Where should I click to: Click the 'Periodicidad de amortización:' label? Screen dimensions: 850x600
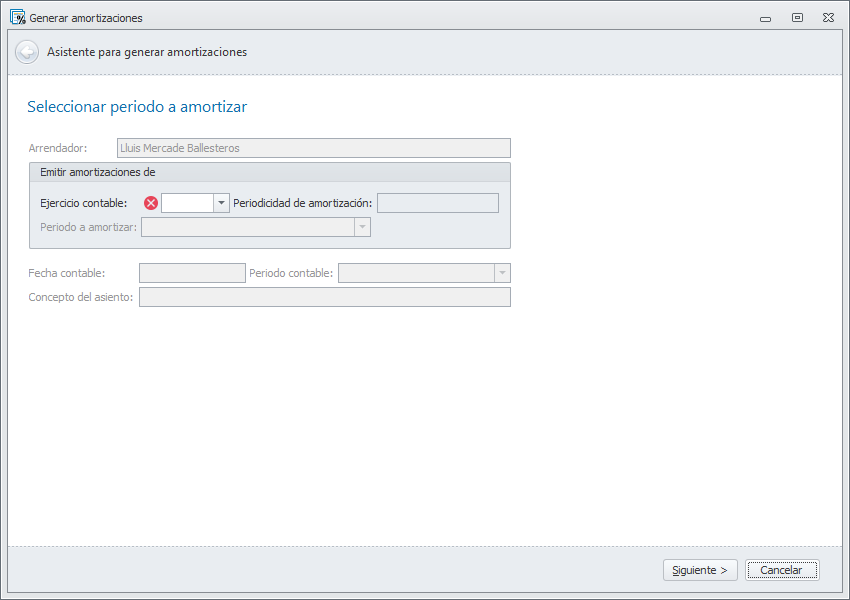pyautogui.click(x=302, y=203)
